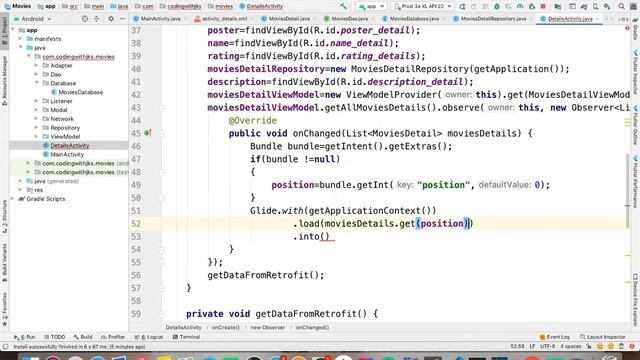Click the Profile app gauge icon

point(520,6)
